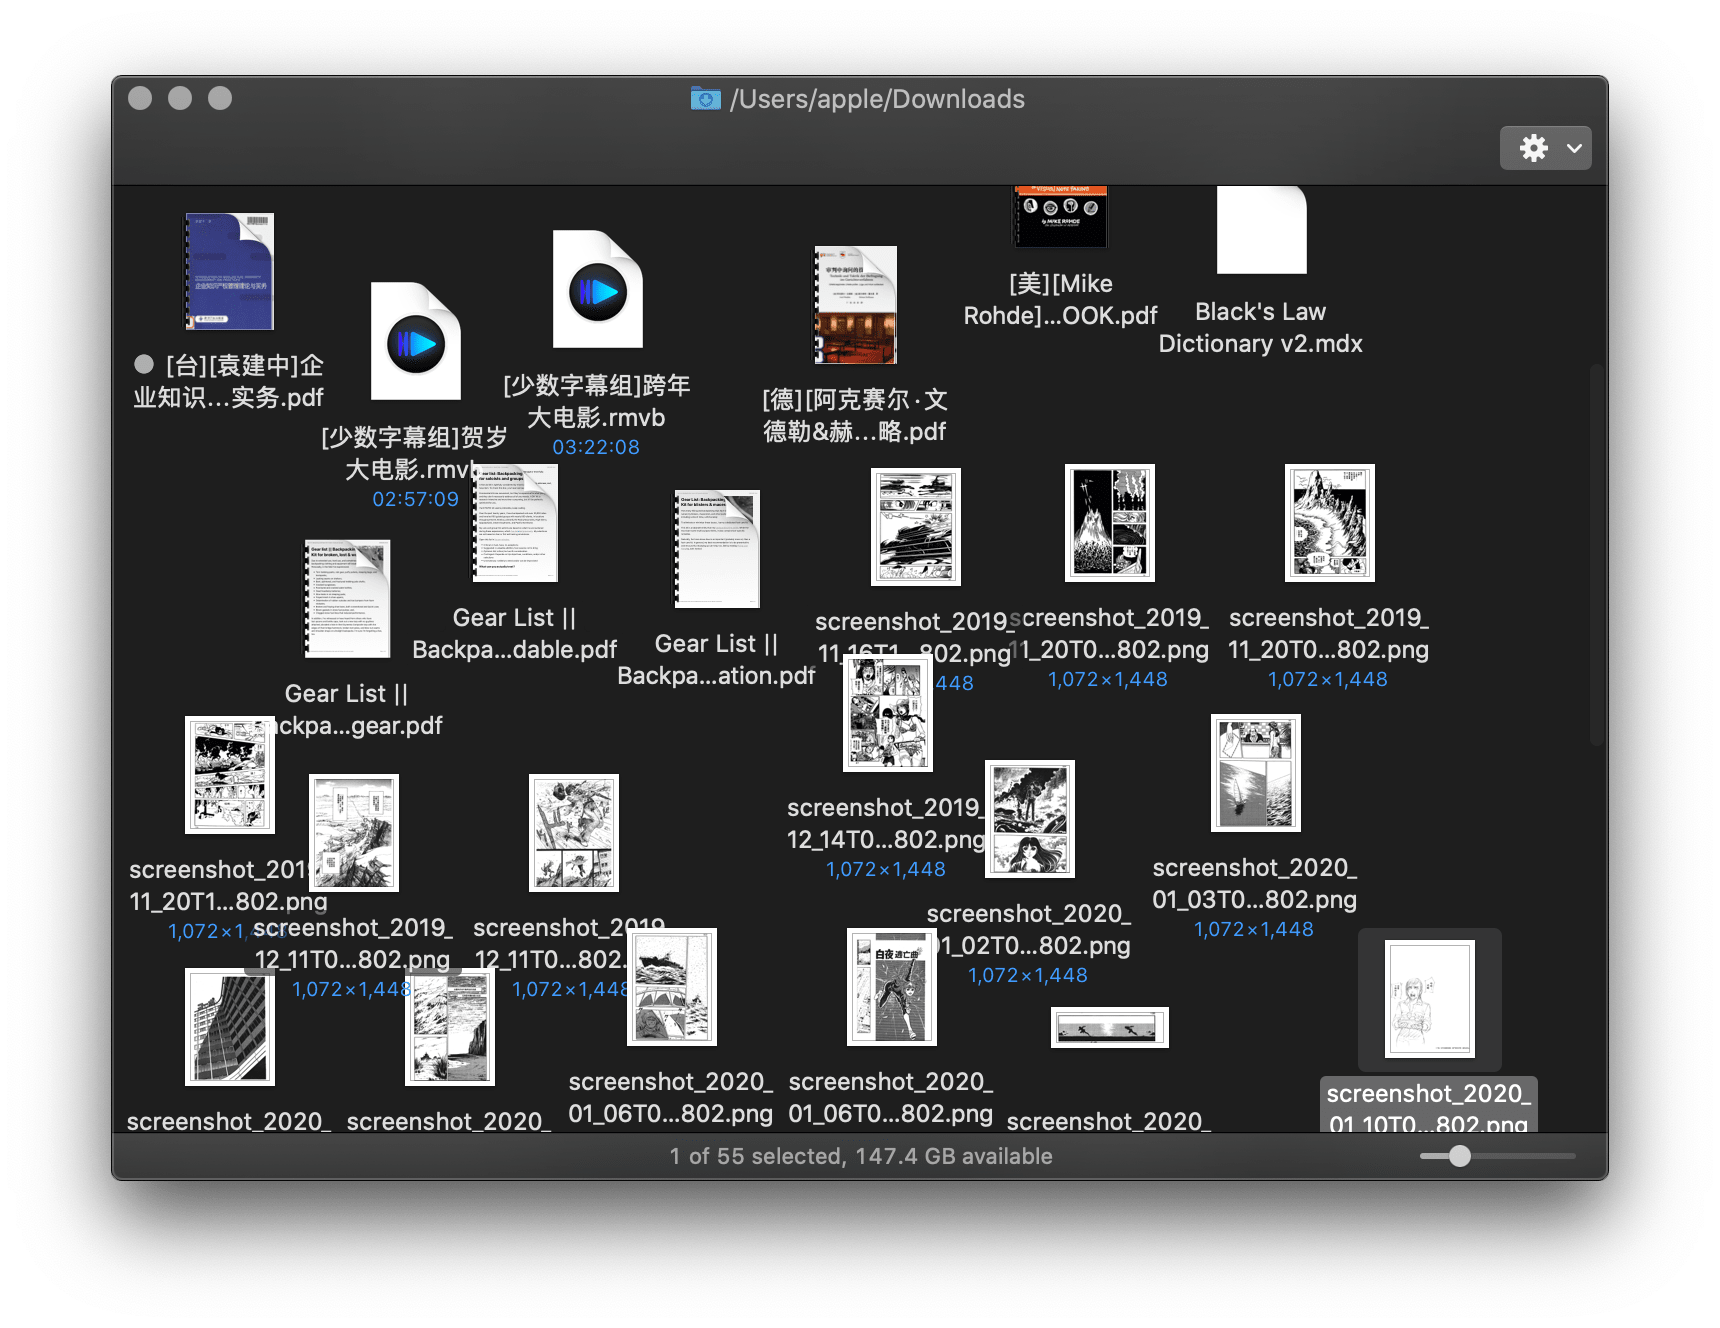Select the Gear List Backpa...dable.pdf icon

tap(515, 524)
